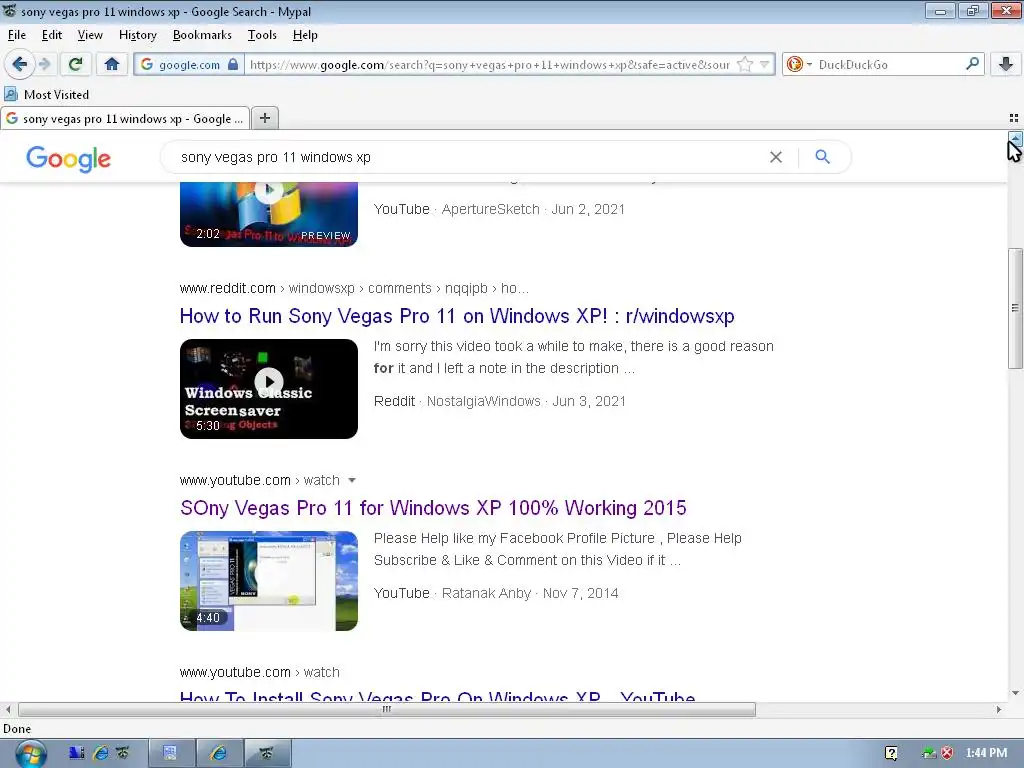The width and height of the screenshot is (1024, 768).
Task: Click 'YouTube · ApertureSketch · Jun 2, 2021' text
Action: click(499, 209)
